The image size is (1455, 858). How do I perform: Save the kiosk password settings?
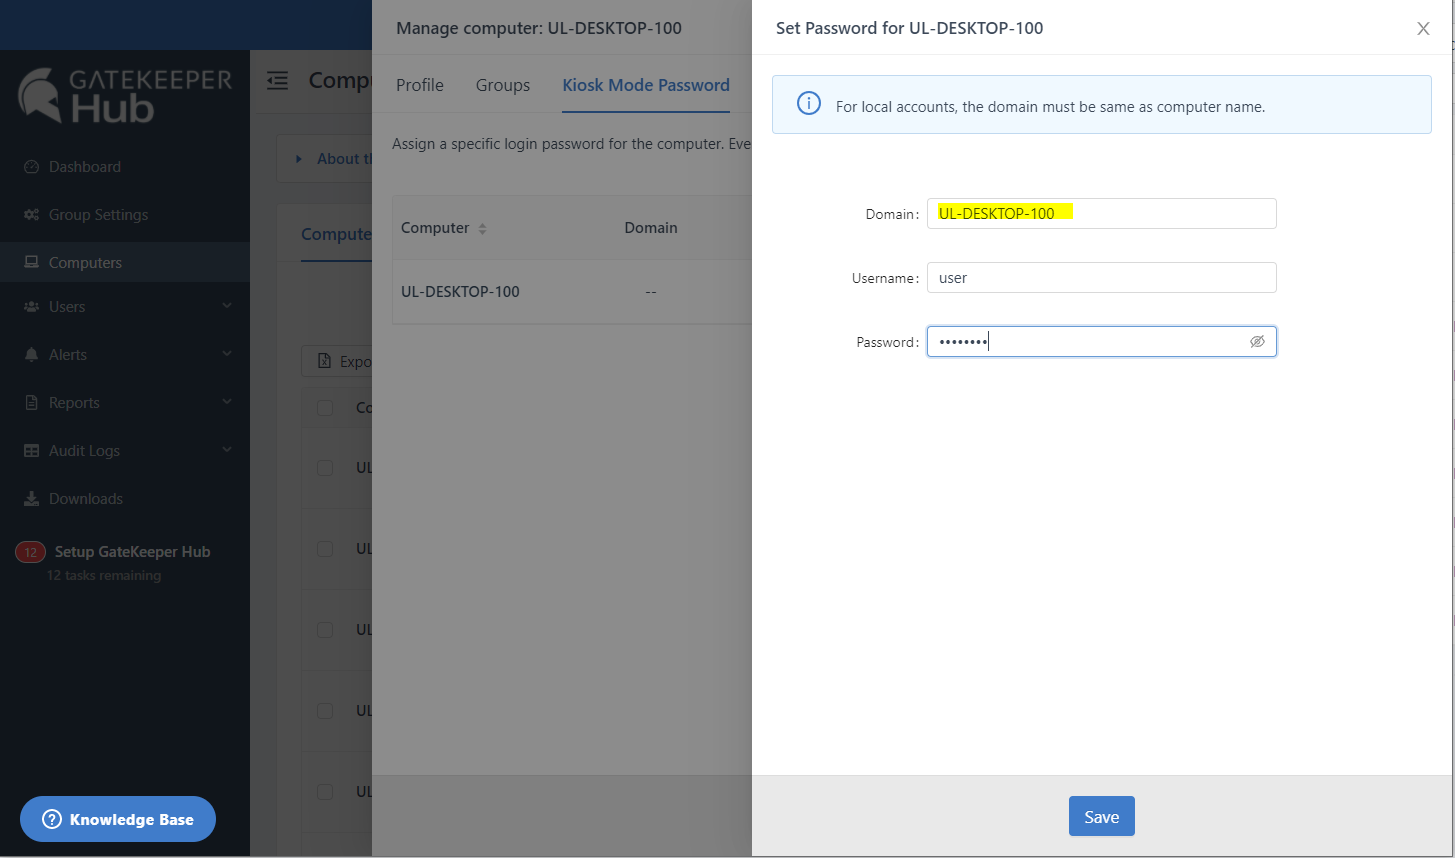[x=1101, y=817]
